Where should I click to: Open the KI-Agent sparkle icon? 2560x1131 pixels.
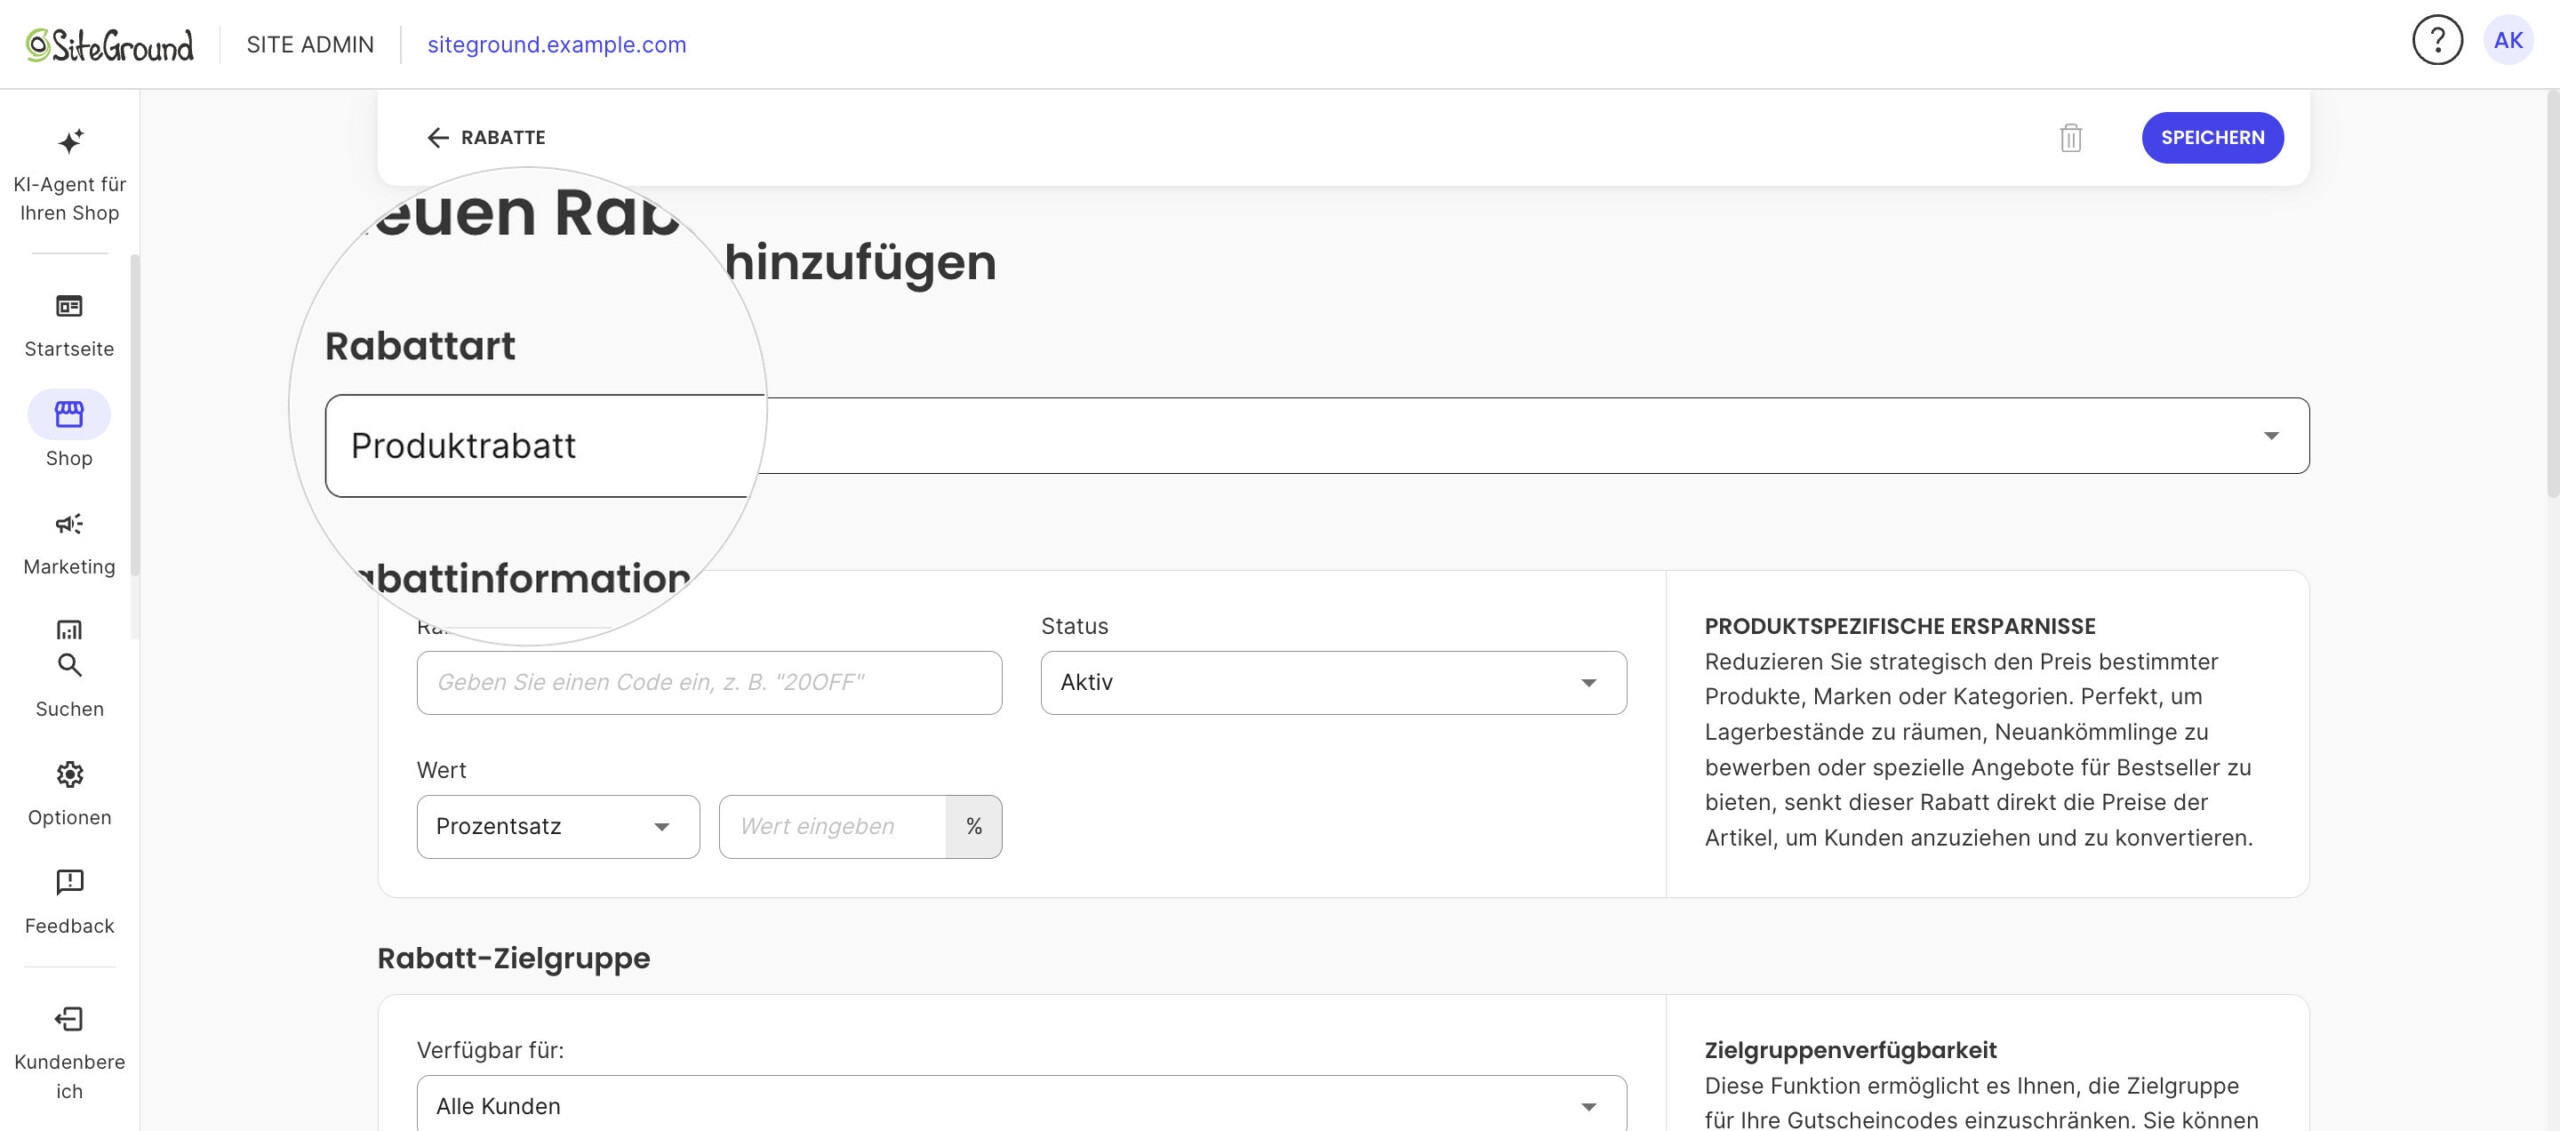(69, 141)
